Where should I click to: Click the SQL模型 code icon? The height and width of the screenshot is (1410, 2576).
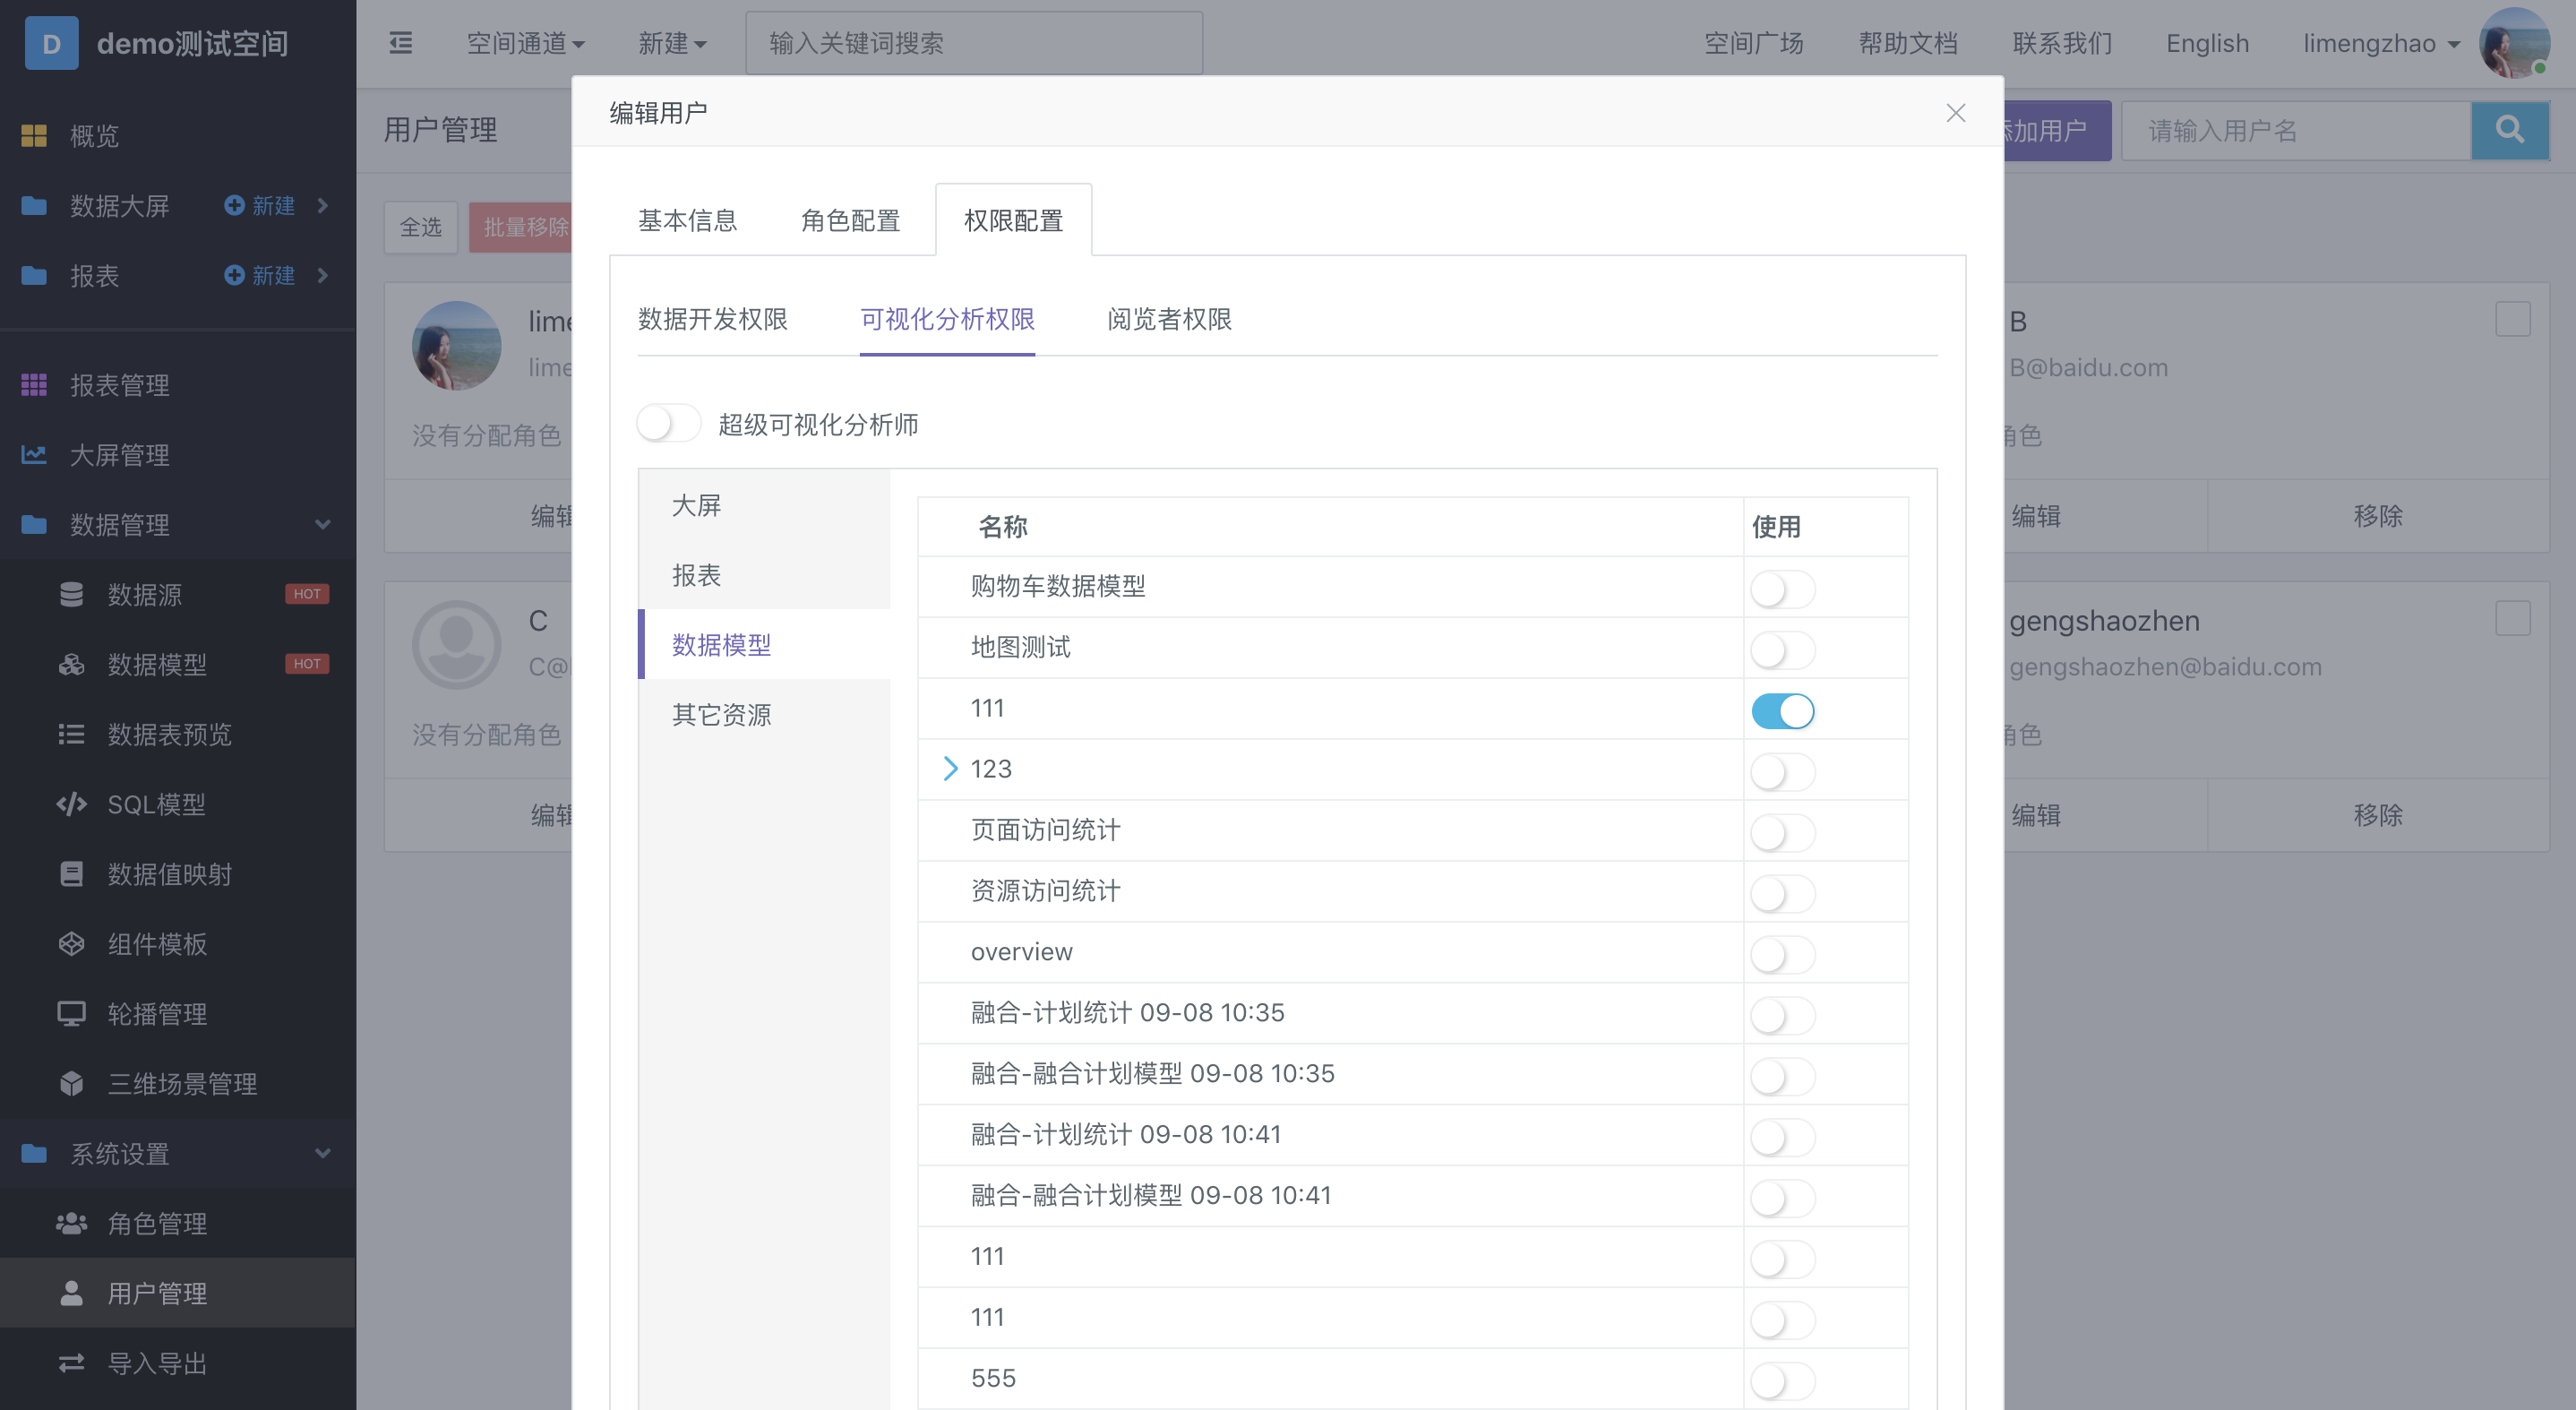pos(71,804)
